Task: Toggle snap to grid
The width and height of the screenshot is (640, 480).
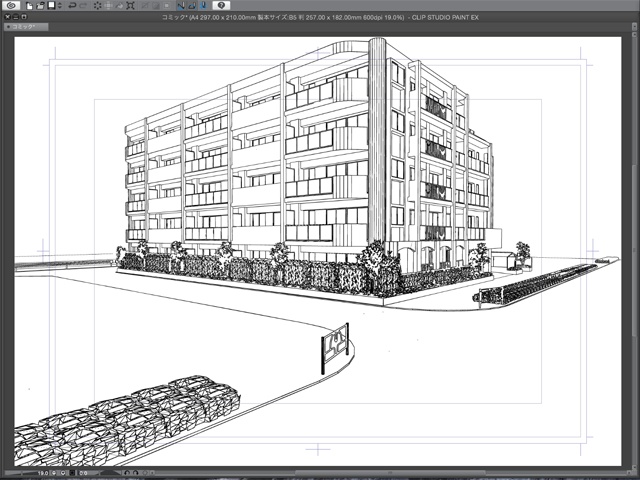Action: point(203,6)
